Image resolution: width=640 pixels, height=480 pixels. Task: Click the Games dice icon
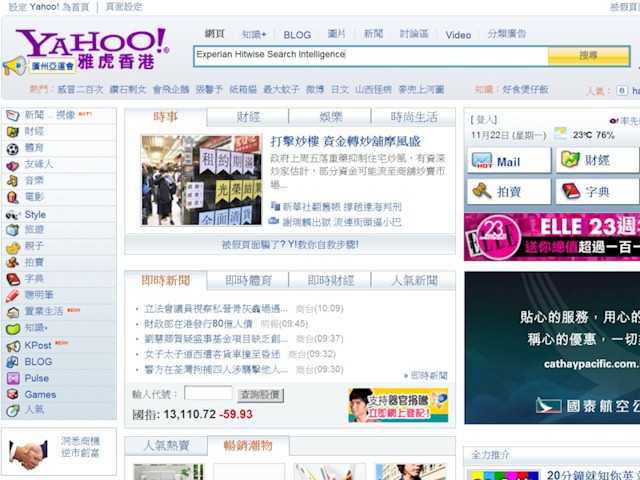[13, 394]
